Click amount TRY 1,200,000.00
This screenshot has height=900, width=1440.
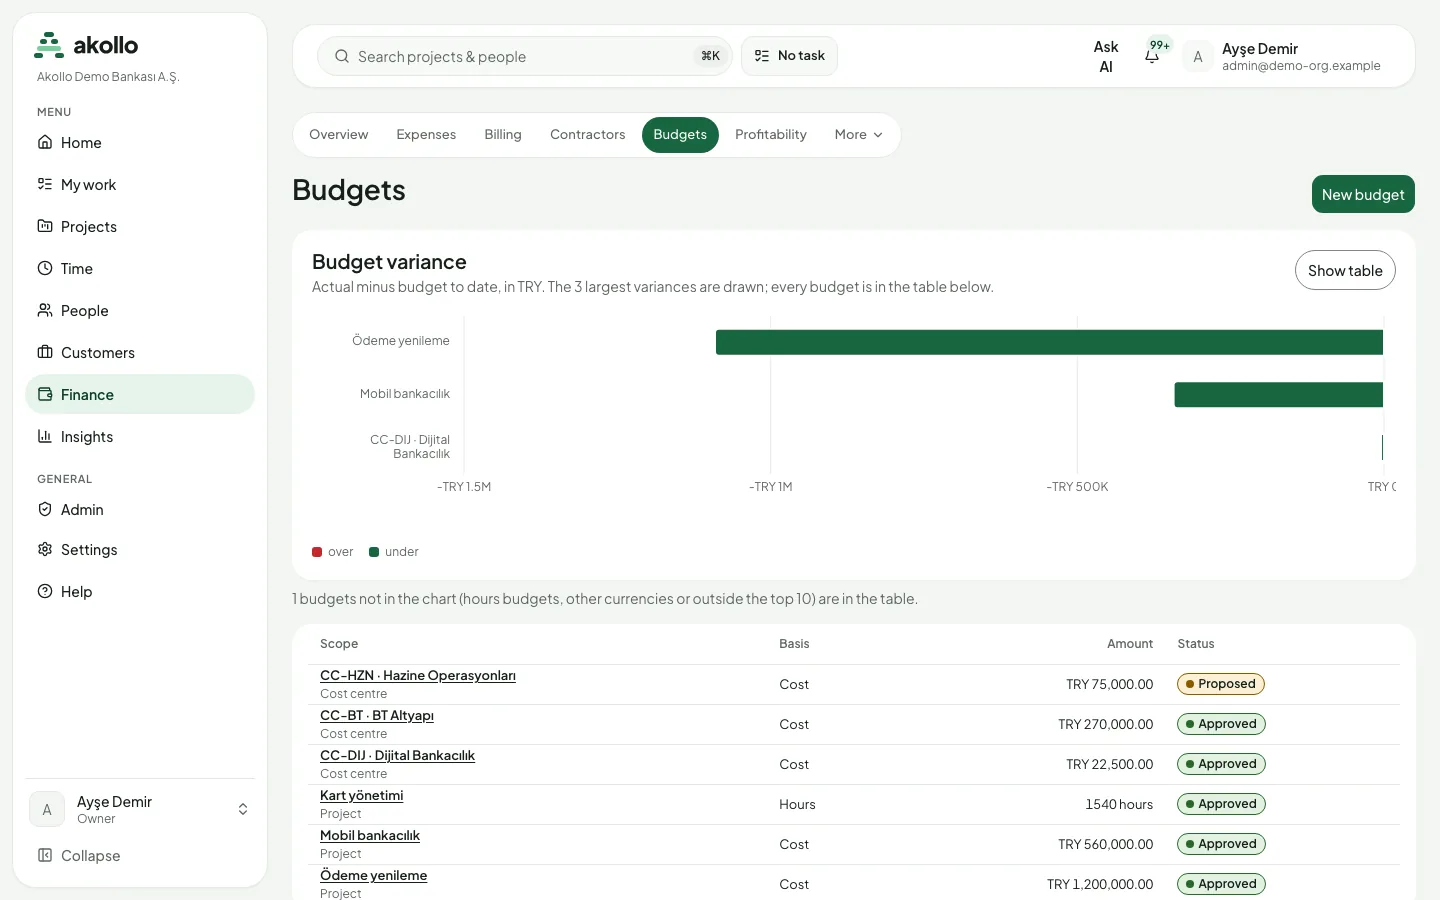point(1100,885)
